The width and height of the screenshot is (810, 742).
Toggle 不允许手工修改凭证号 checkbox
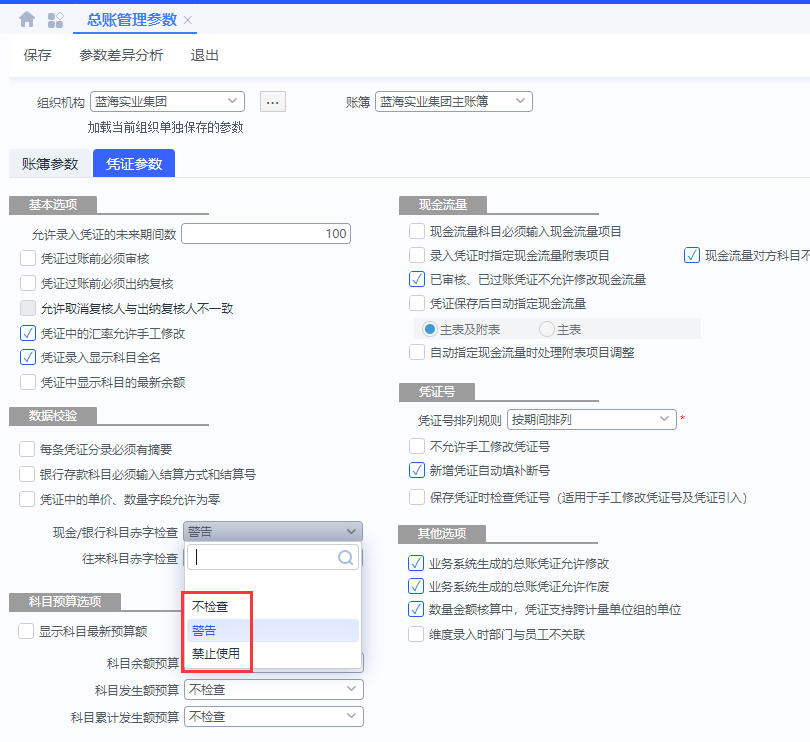(x=417, y=446)
